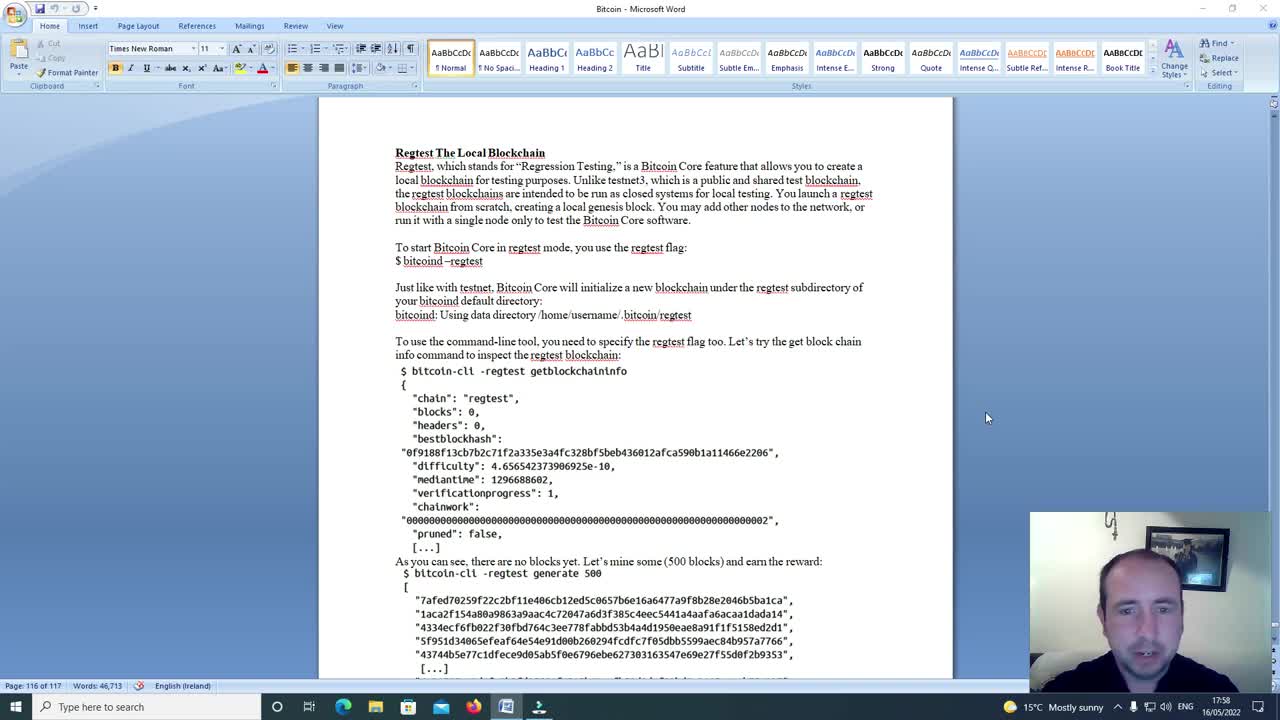Click the Find button in Editing
This screenshot has height=720, width=1280.
click(1218, 43)
